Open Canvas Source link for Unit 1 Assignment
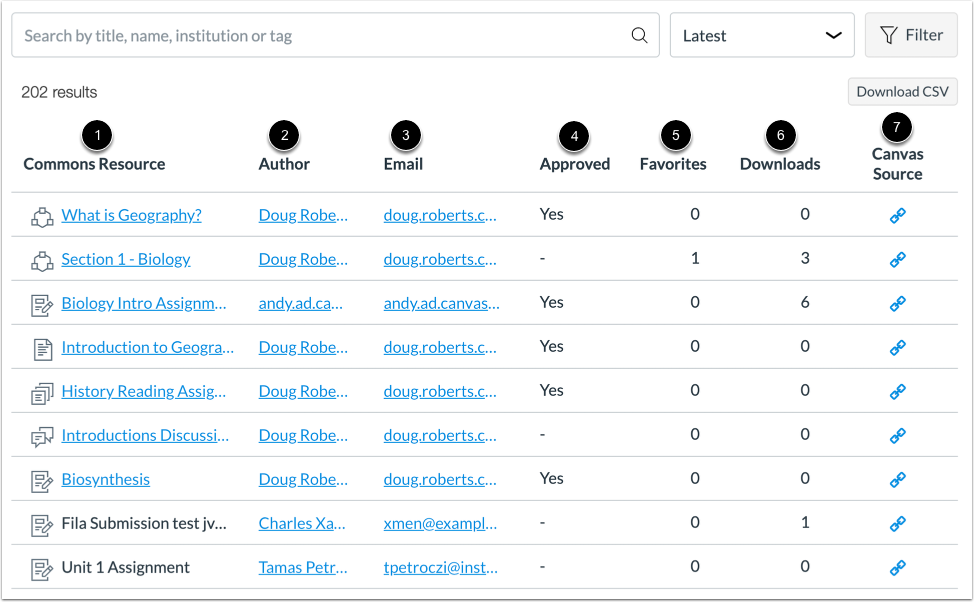974x602 pixels. 897,566
